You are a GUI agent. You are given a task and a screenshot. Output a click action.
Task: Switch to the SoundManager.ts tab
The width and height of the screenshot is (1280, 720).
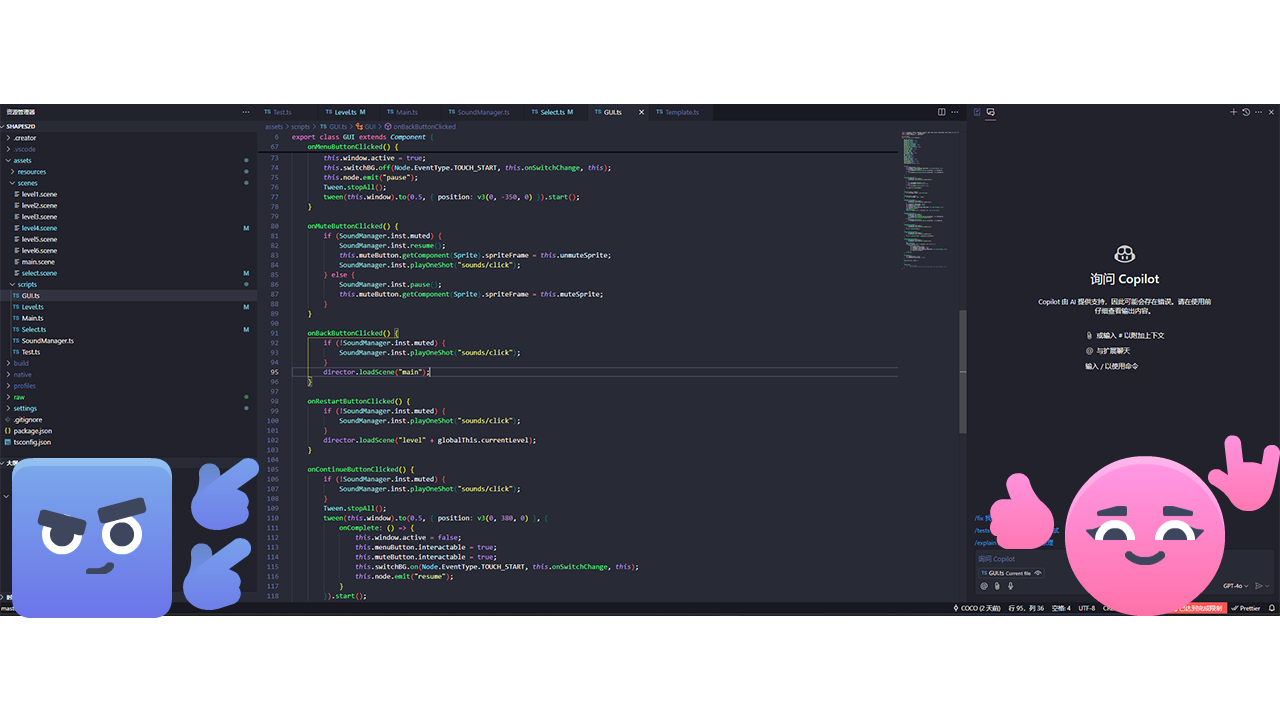point(479,112)
